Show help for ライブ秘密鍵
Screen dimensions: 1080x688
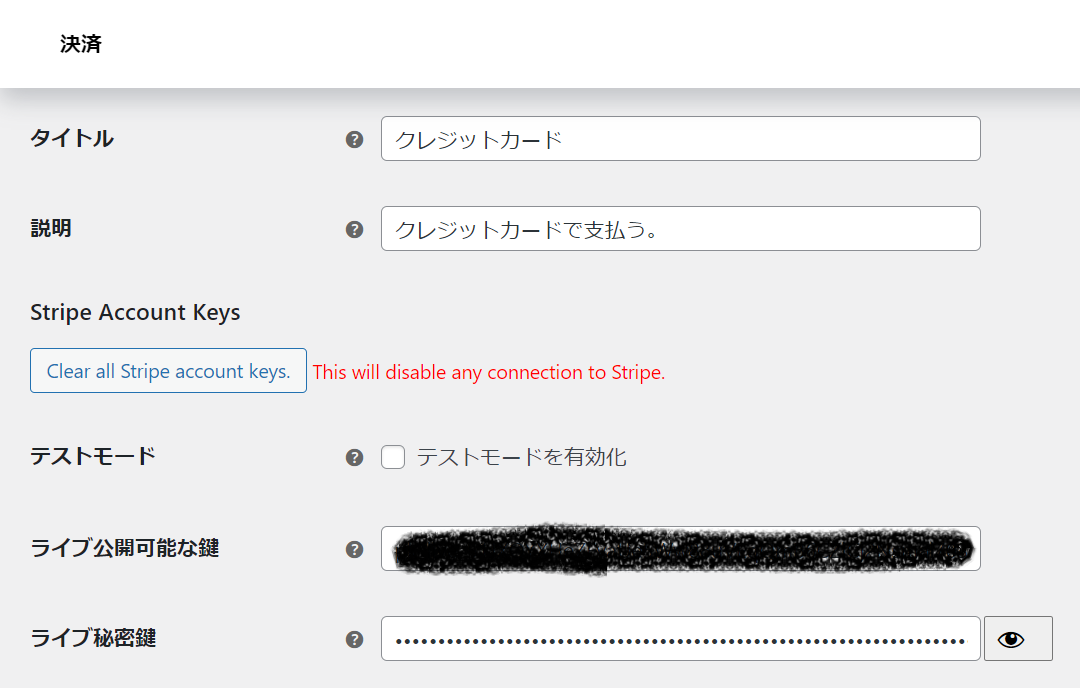point(354,640)
